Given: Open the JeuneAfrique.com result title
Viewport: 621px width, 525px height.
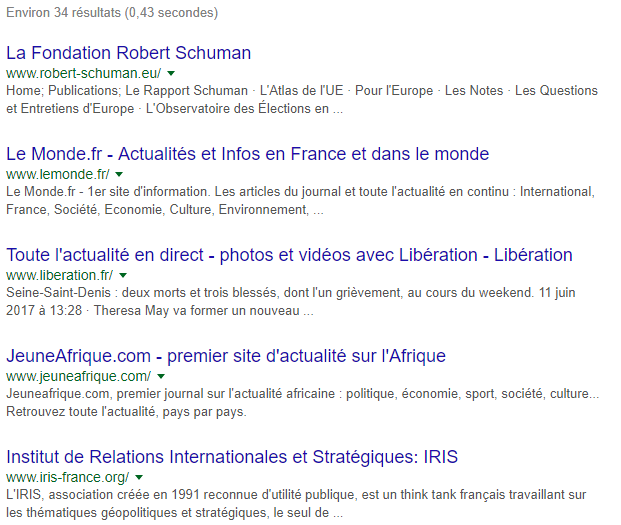Looking at the screenshot, I should (x=225, y=356).
